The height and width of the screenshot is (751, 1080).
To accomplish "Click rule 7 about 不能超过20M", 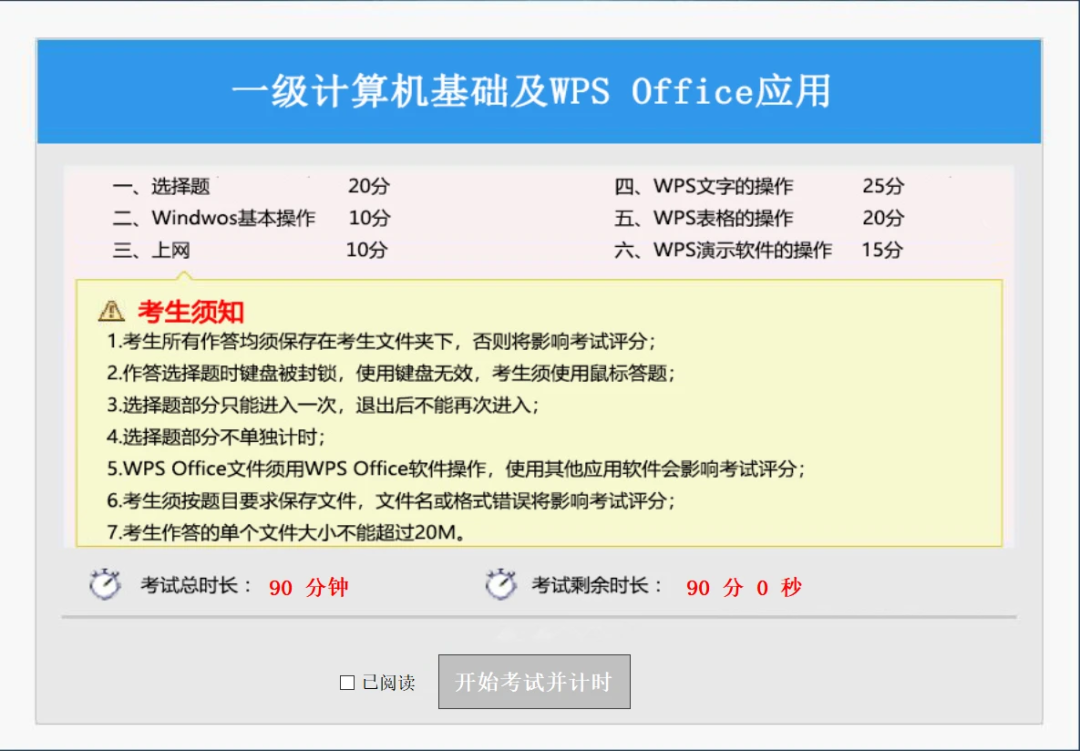I will point(287,533).
